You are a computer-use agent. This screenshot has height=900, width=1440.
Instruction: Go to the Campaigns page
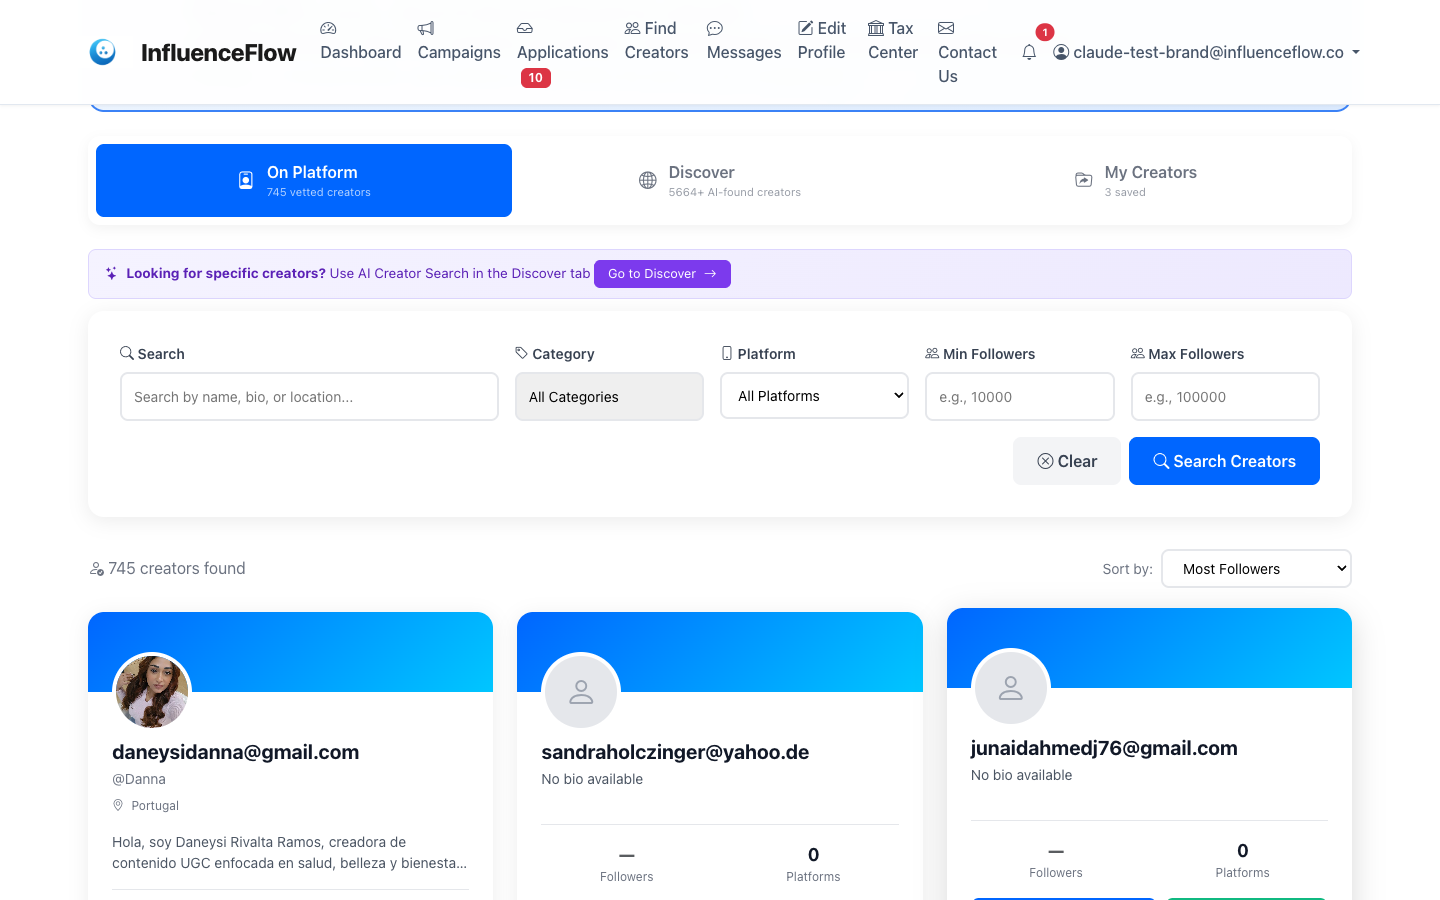(459, 41)
